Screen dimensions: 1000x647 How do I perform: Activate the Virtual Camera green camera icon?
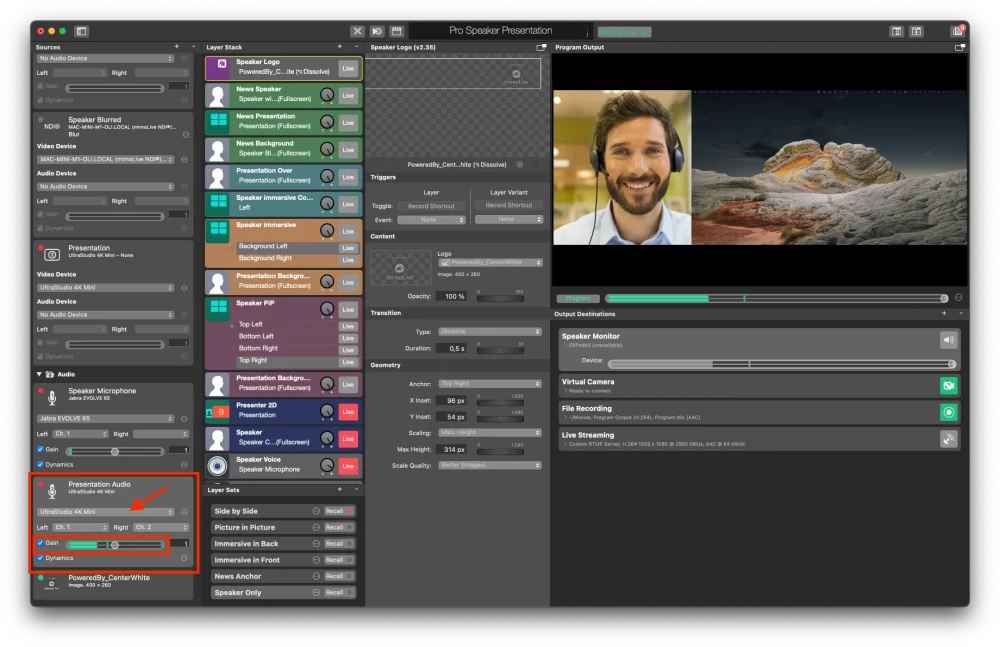pyautogui.click(x=948, y=385)
